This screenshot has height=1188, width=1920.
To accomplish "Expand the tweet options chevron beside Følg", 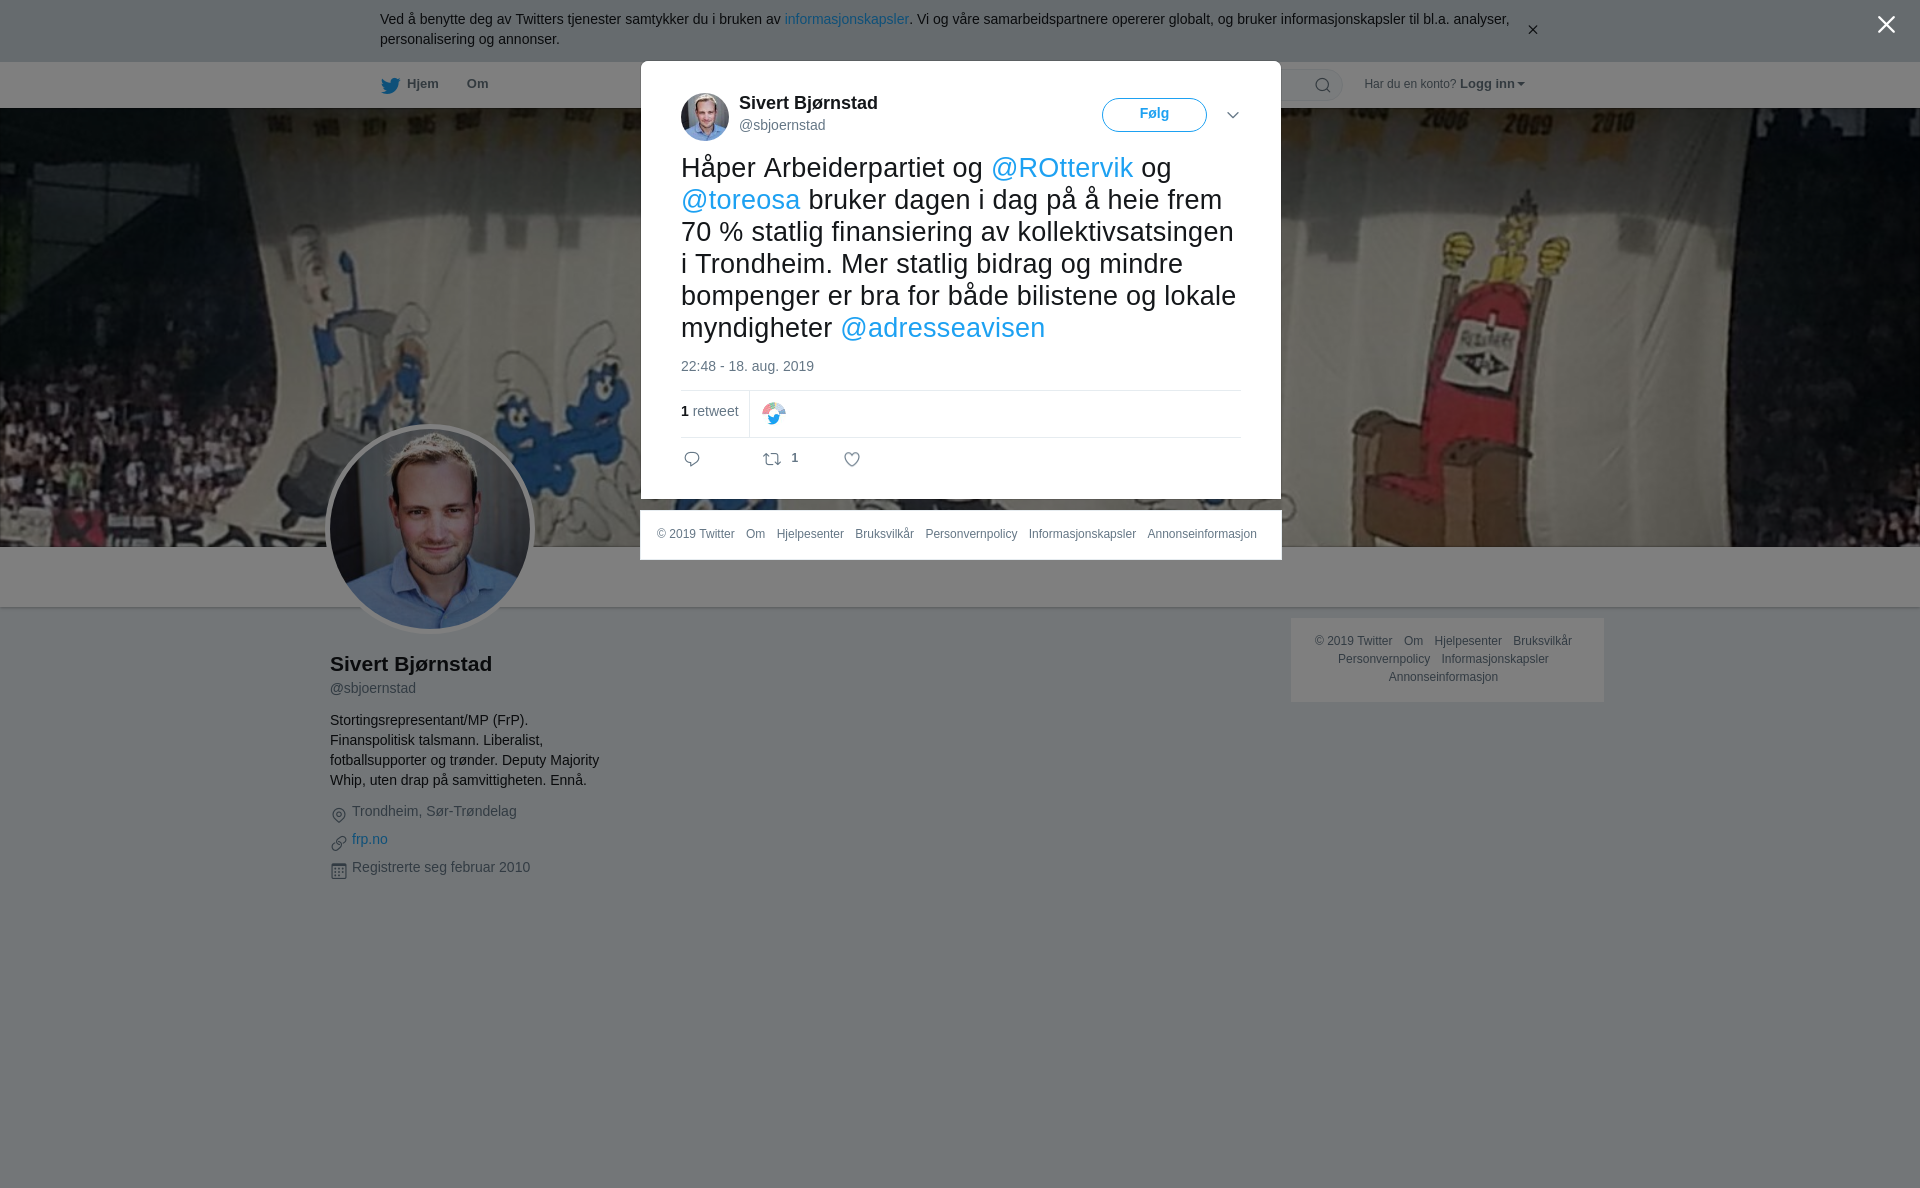I will 1233,115.
